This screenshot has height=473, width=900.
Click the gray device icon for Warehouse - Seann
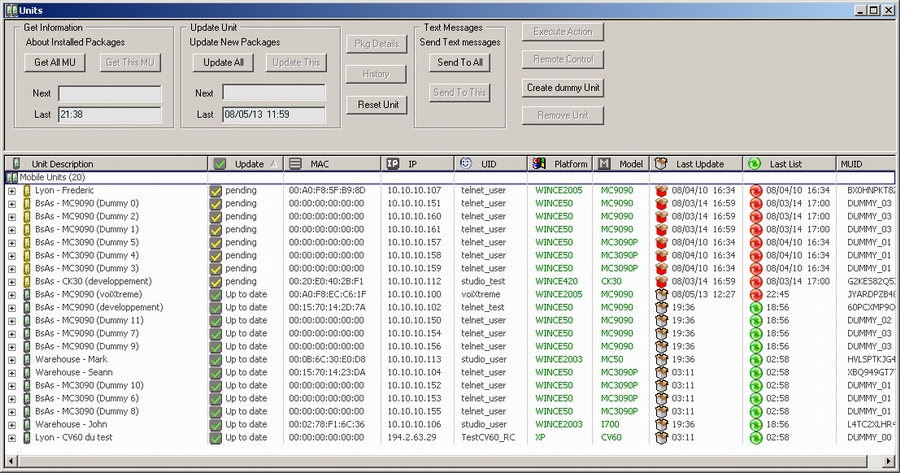[x=27, y=372]
